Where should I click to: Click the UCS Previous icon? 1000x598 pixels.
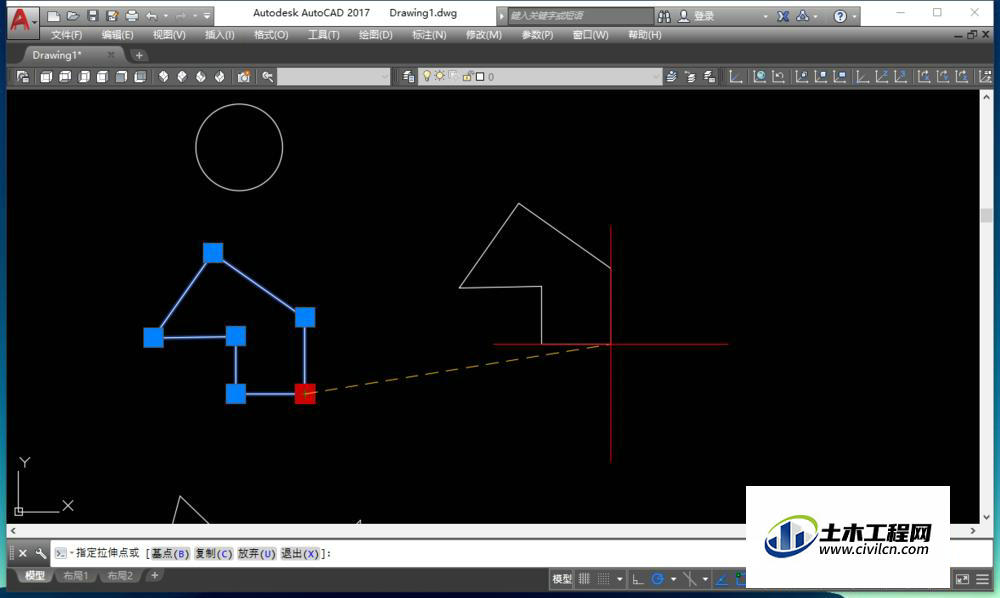pos(778,77)
